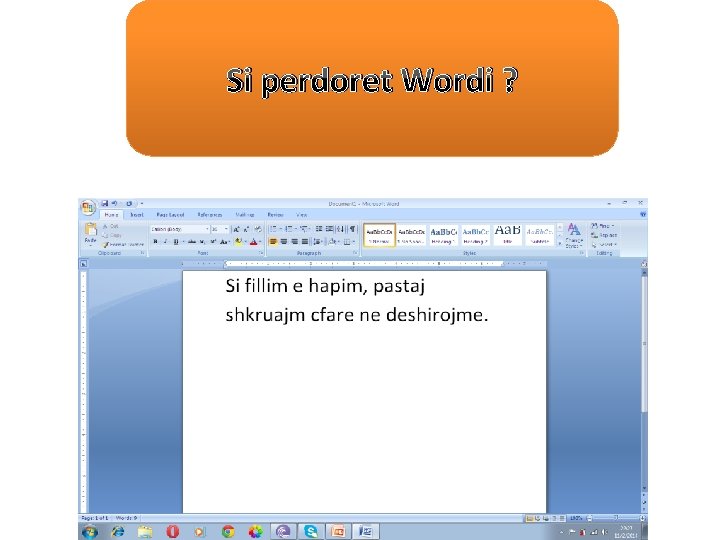Toggle Bold formatting
This screenshot has height=540, width=720.
(155, 242)
